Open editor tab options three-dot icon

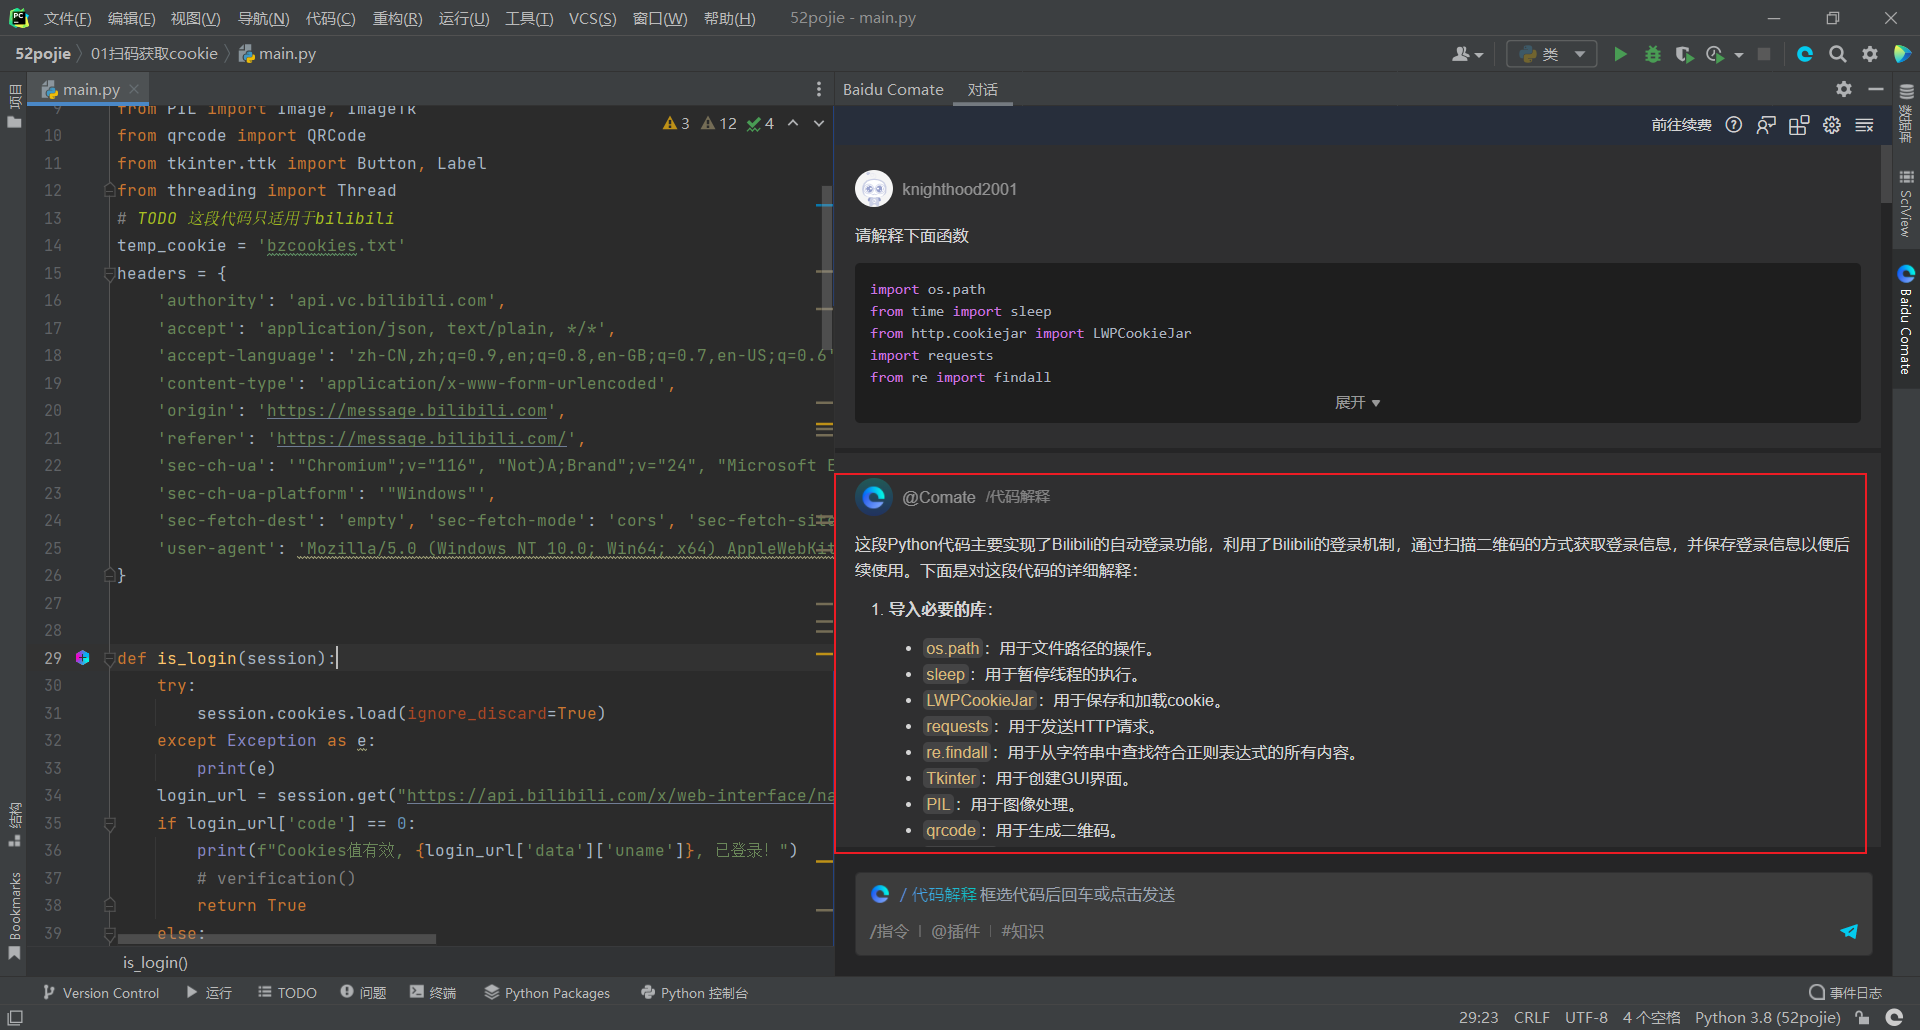(819, 89)
